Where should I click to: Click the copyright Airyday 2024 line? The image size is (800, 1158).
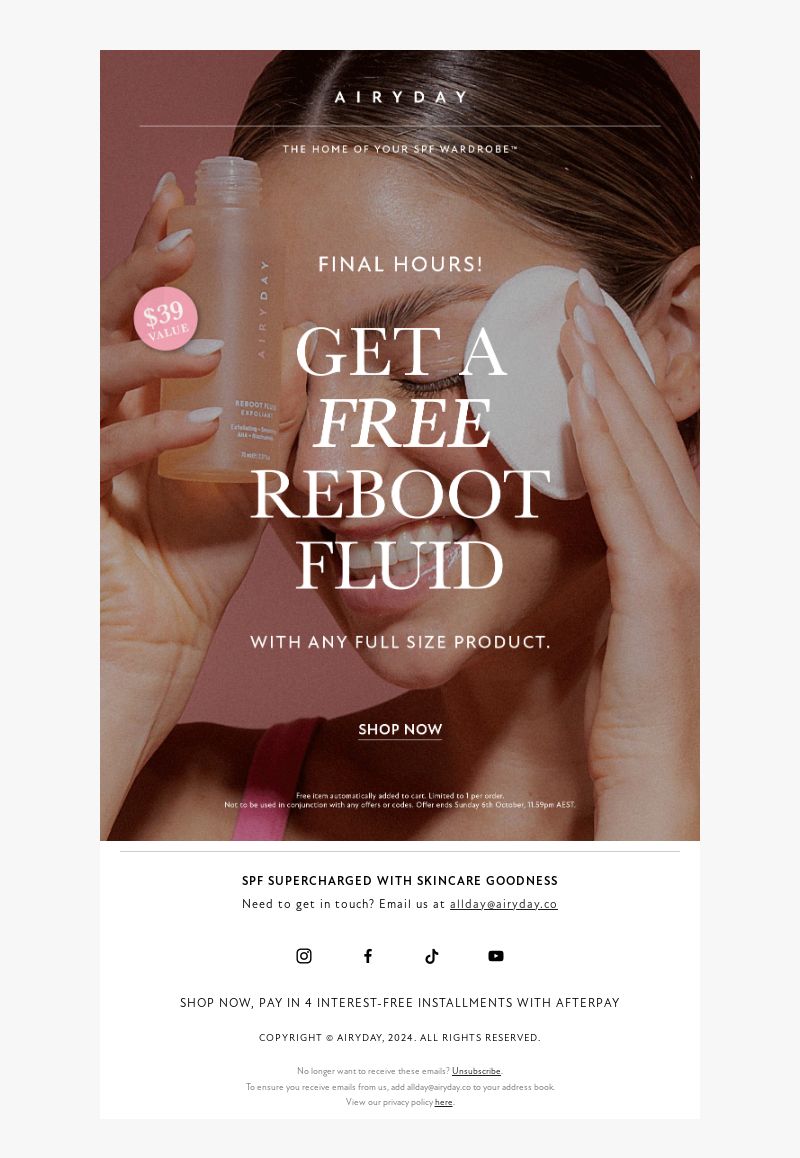click(x=400, y=1038)
